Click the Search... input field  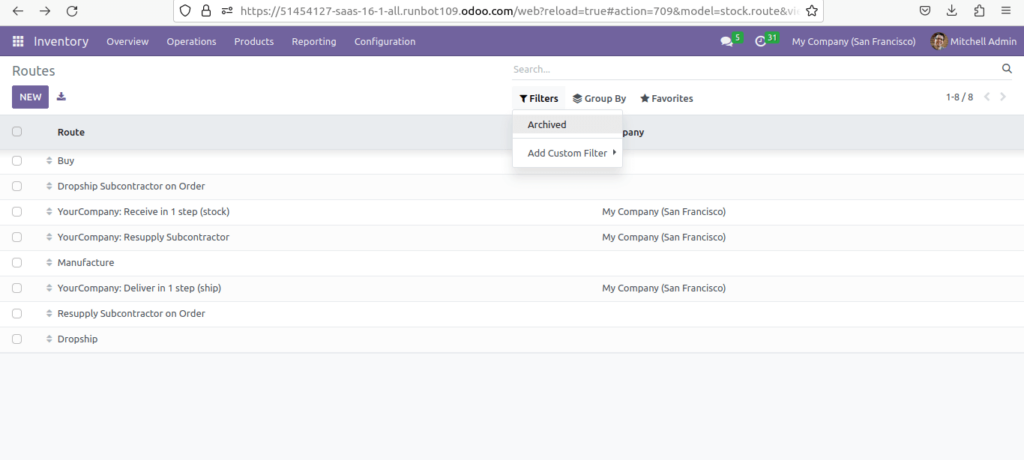pos(754,69)
